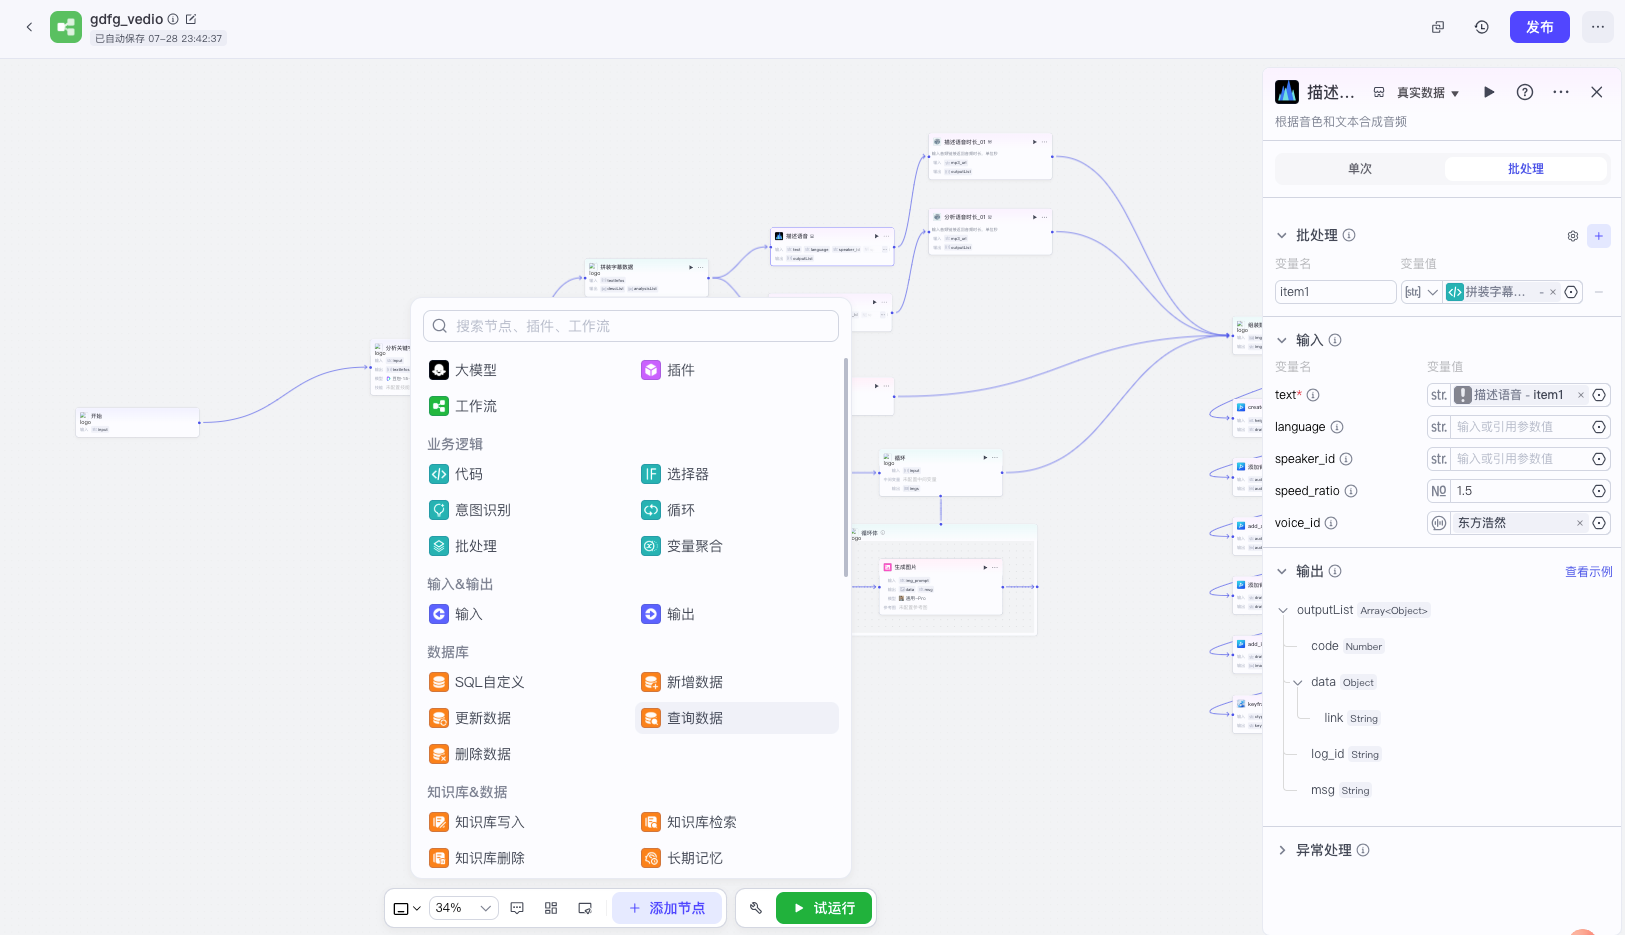1625x935 pixels.
Task: Switch to the 单次 tab
Action: [x=1360, y=169]
